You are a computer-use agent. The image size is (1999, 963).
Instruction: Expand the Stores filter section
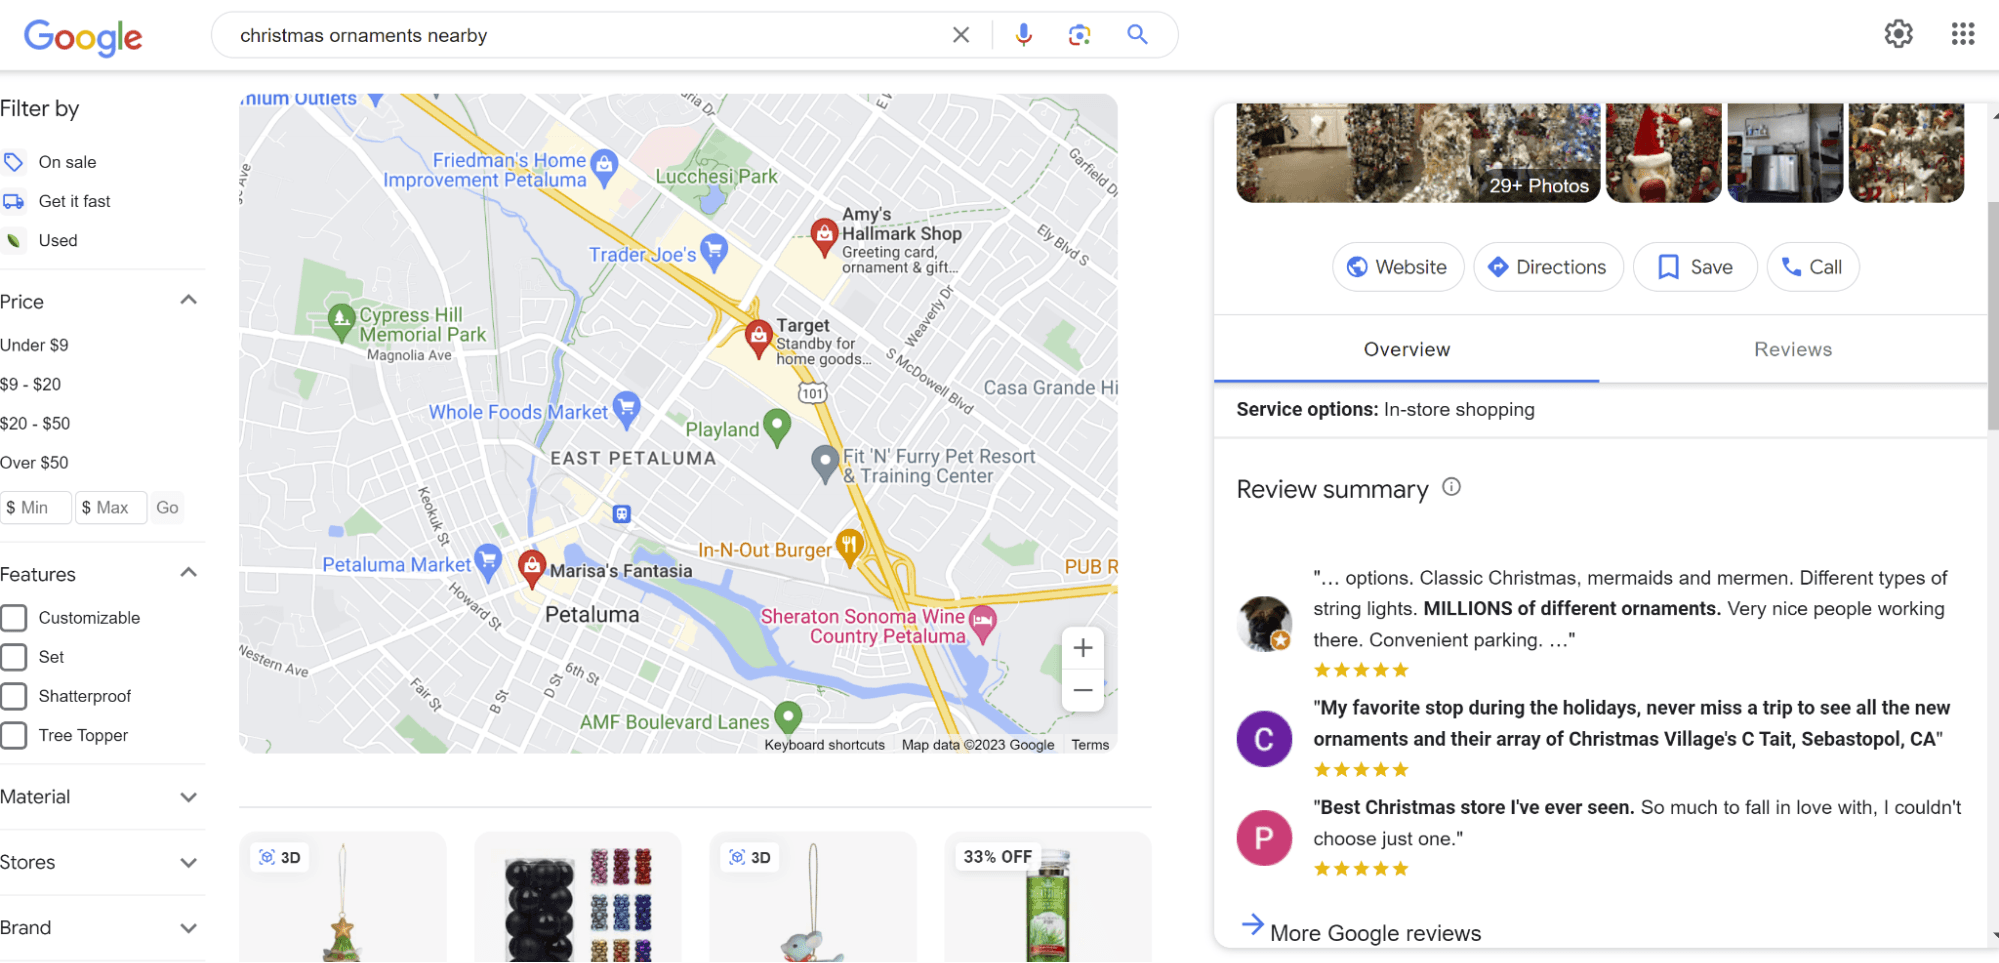click(188, 863)
